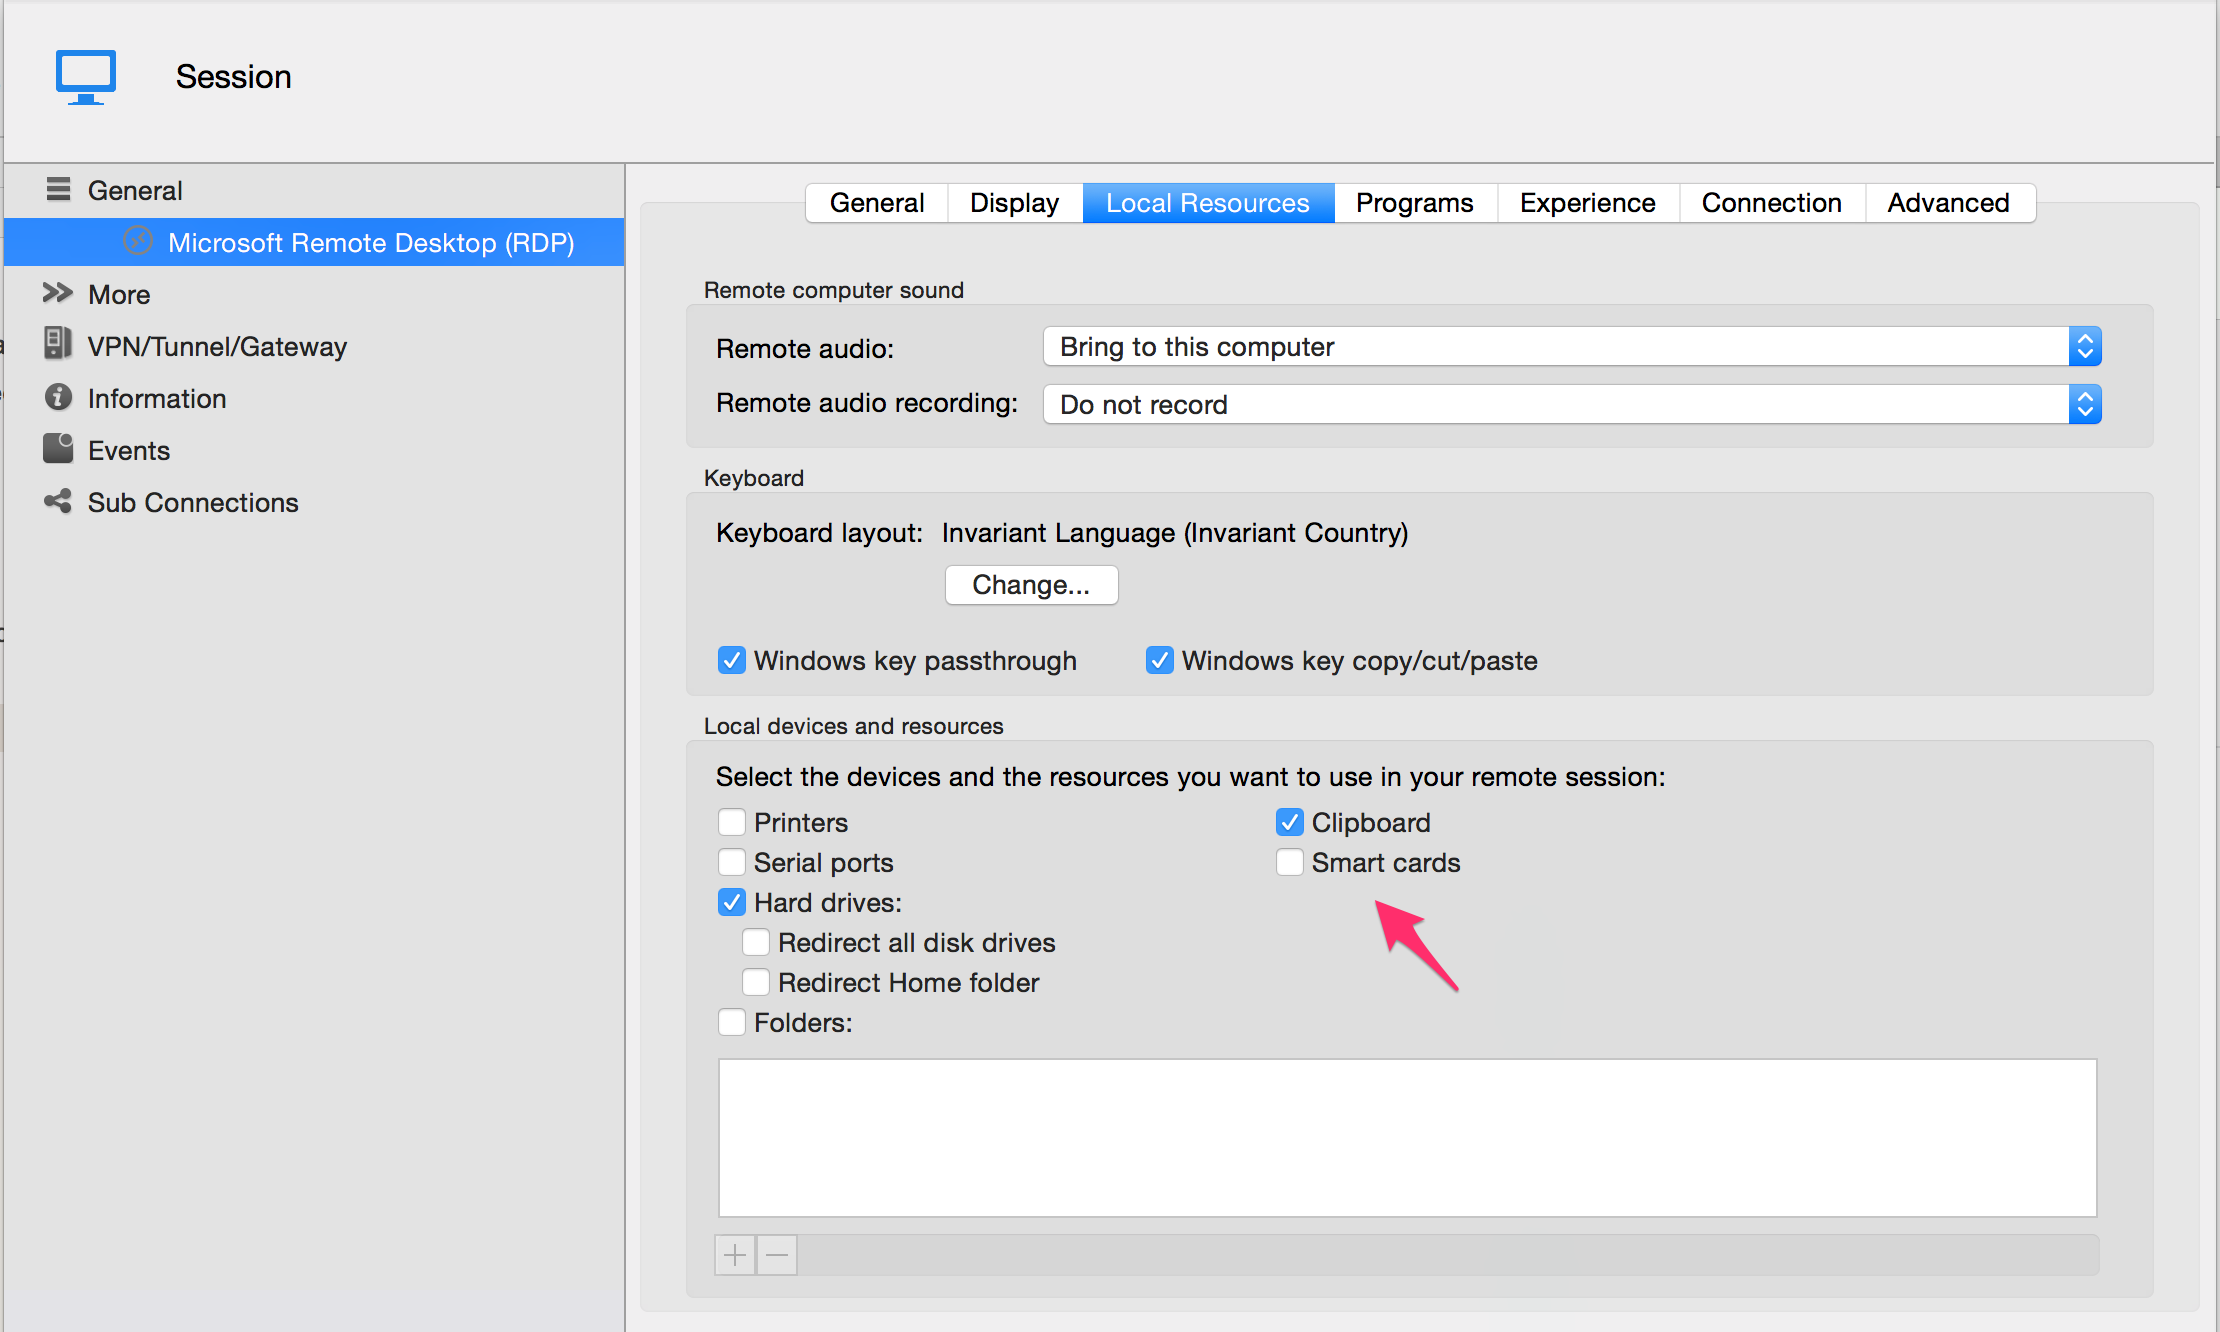
Task: Click the More sidebar icon
Action: [57, 293]
